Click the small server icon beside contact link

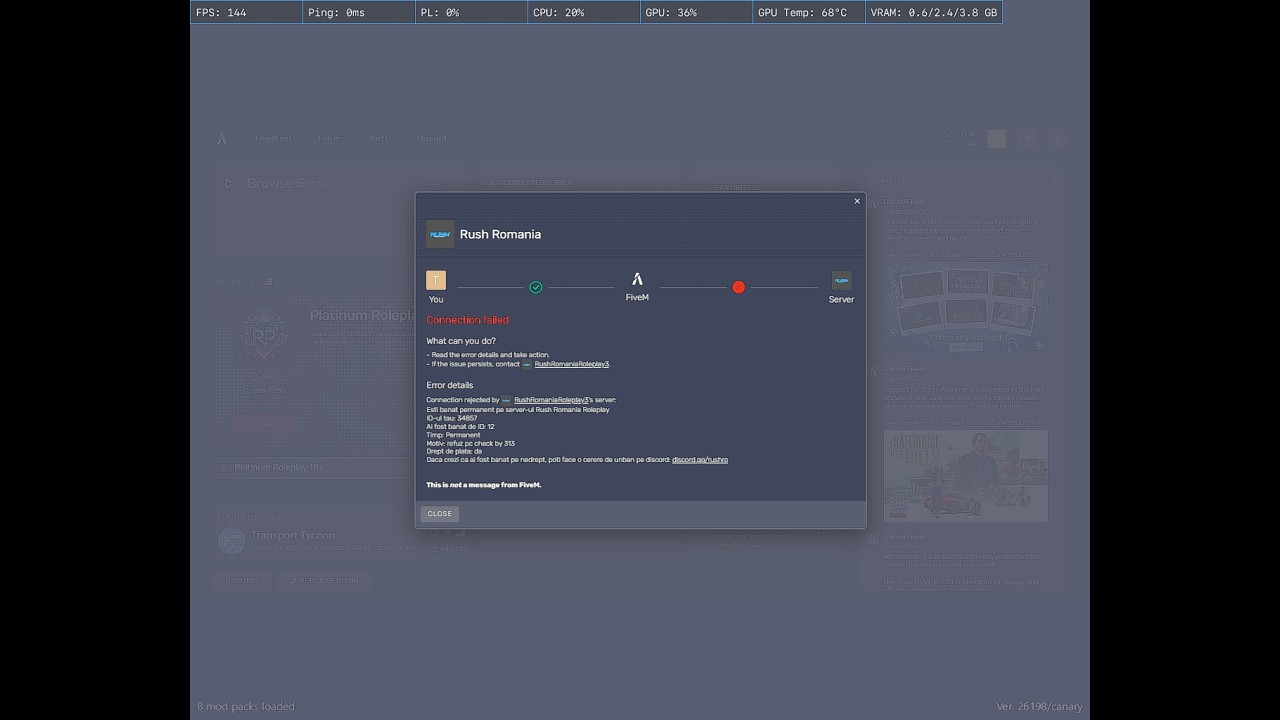[x=527, y=364]
